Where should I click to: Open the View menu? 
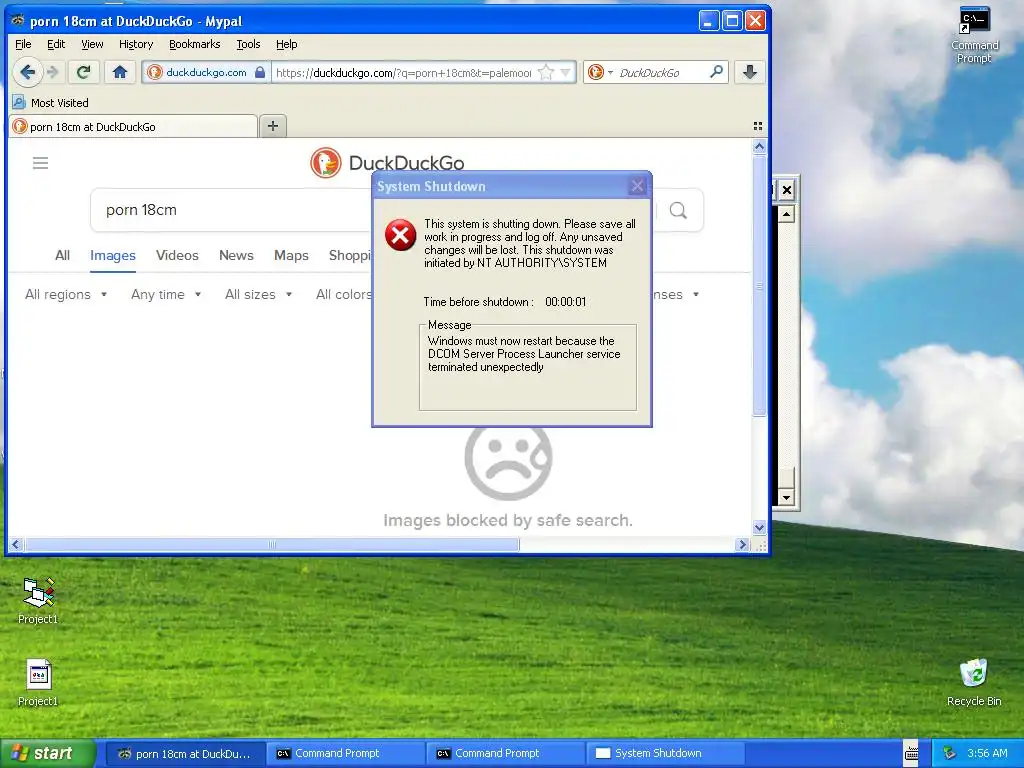point(92,44)
